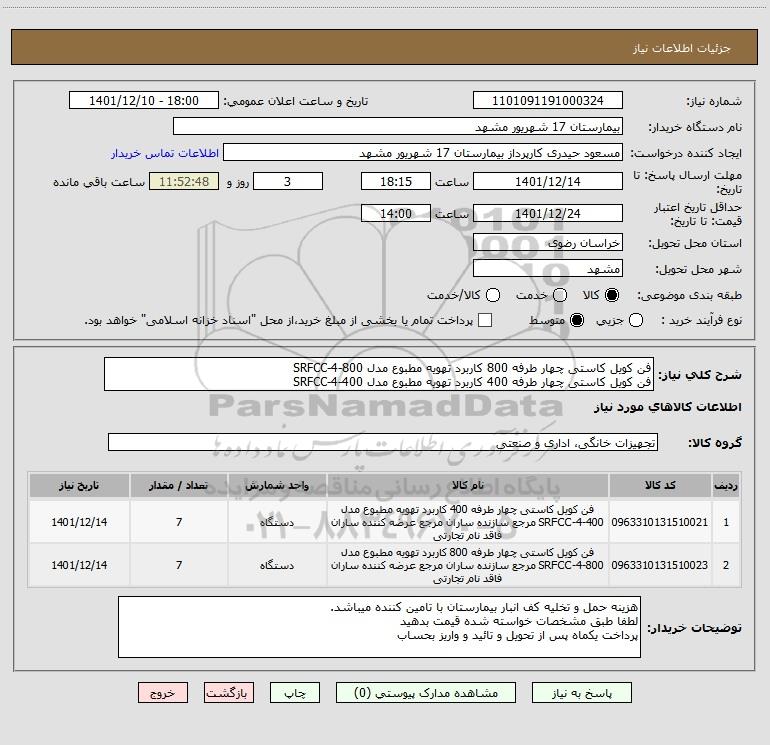Click the province field خراسان رضوی

point(548,243)
